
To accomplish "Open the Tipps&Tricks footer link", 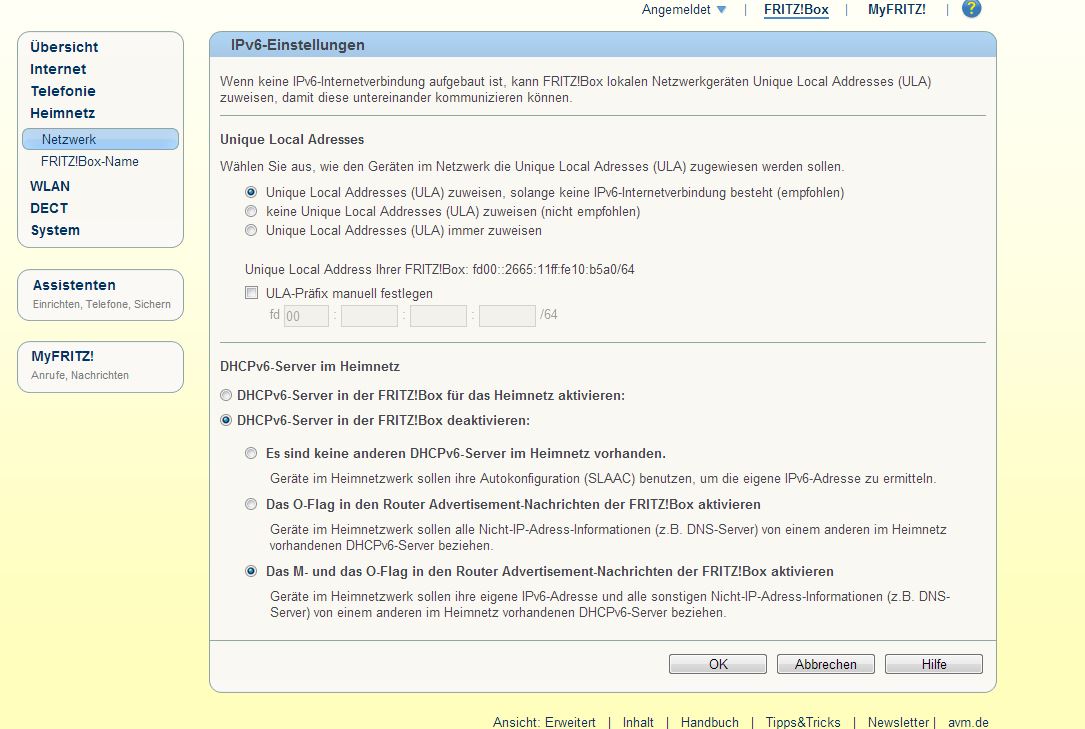I will 803,722.
